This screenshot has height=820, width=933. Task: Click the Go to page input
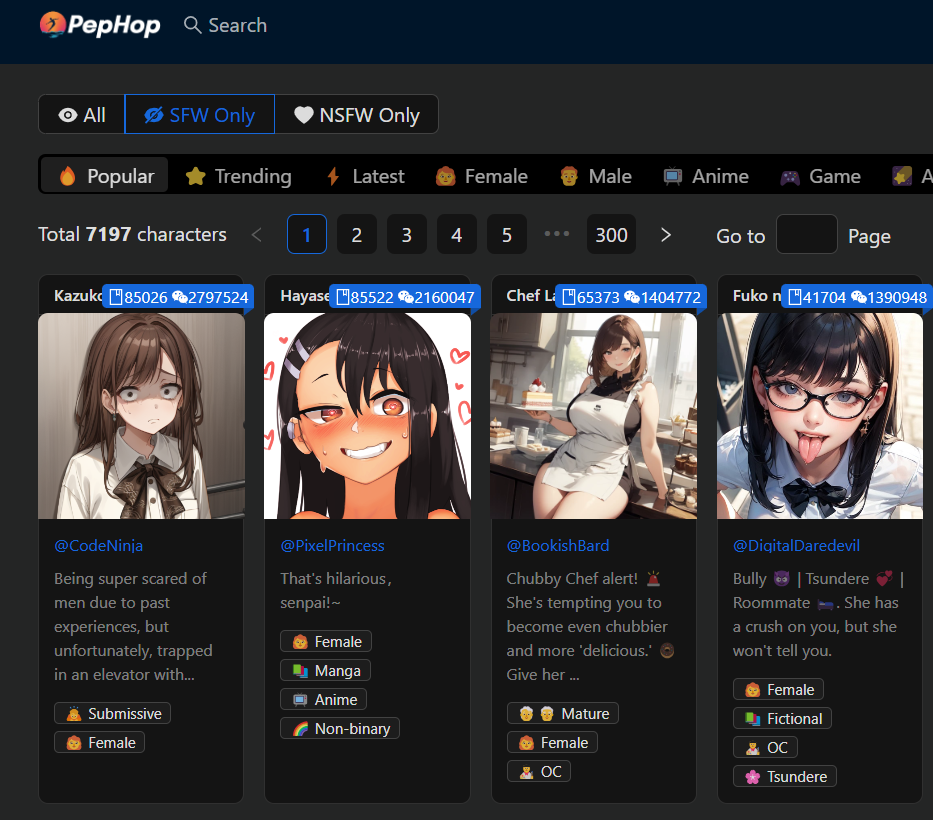(806, 235)
